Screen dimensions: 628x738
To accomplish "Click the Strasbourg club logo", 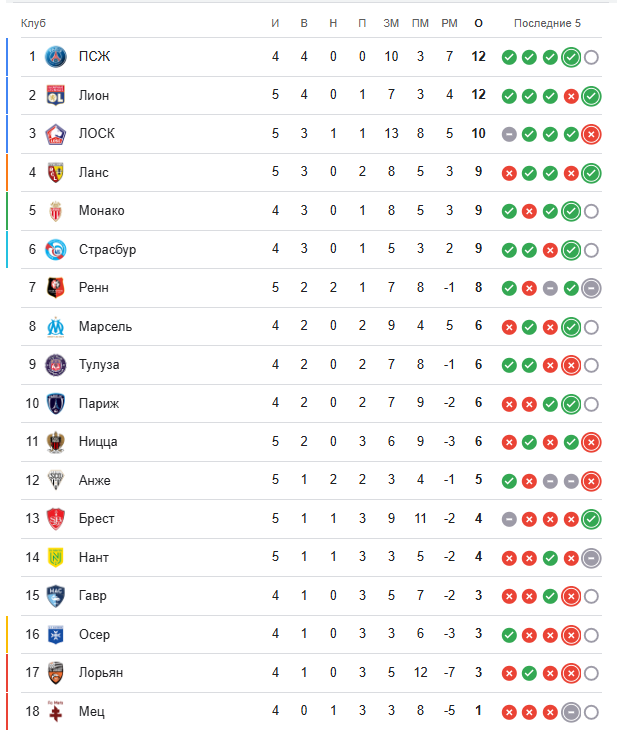I will (x=56, y=249).
